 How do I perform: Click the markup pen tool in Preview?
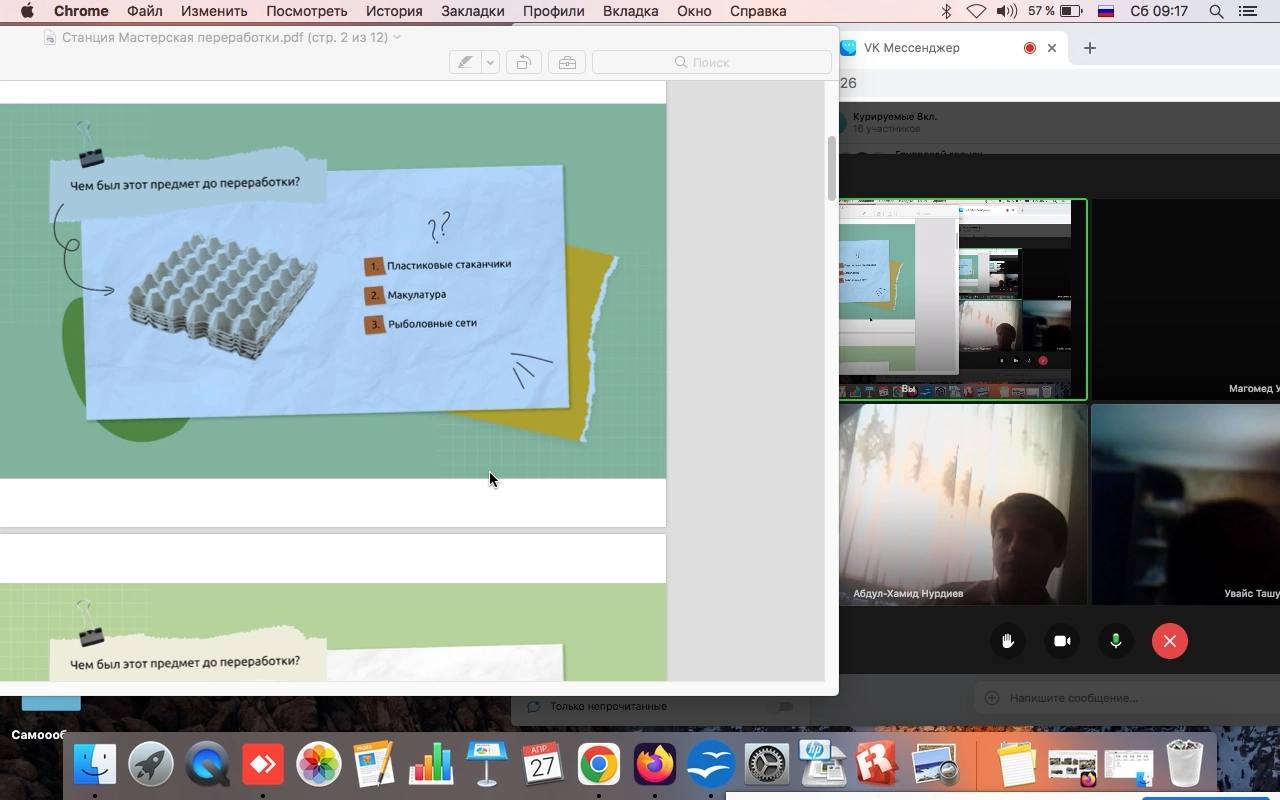coord(465,62)
